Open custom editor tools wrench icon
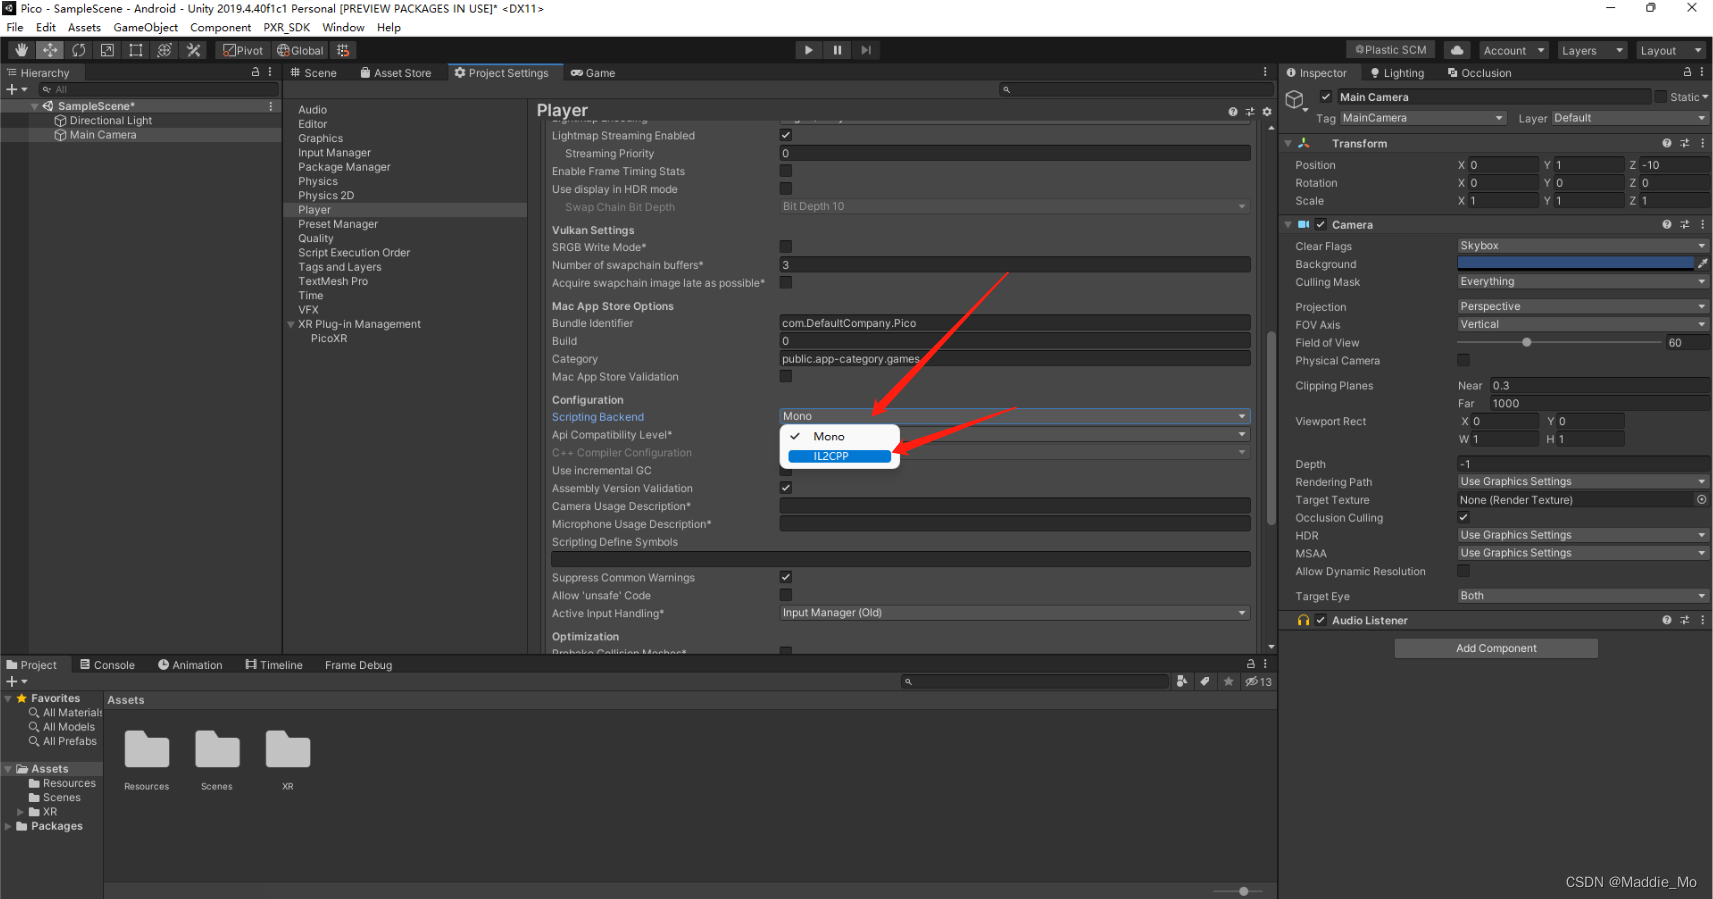 [x=194, y=50]
